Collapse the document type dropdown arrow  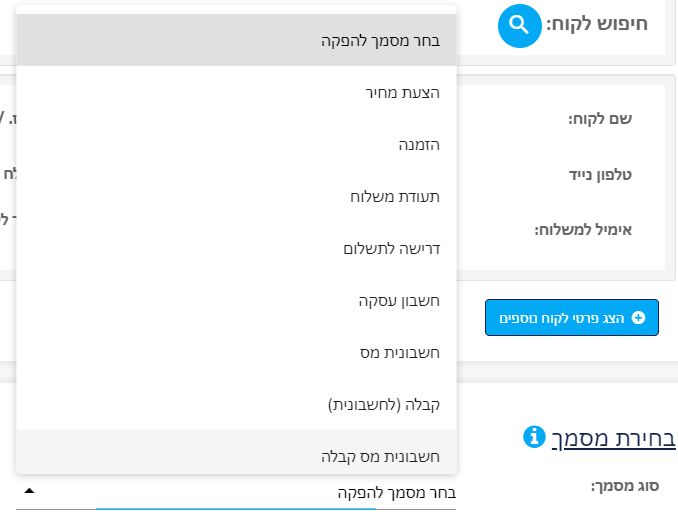[x=29, y=490]
